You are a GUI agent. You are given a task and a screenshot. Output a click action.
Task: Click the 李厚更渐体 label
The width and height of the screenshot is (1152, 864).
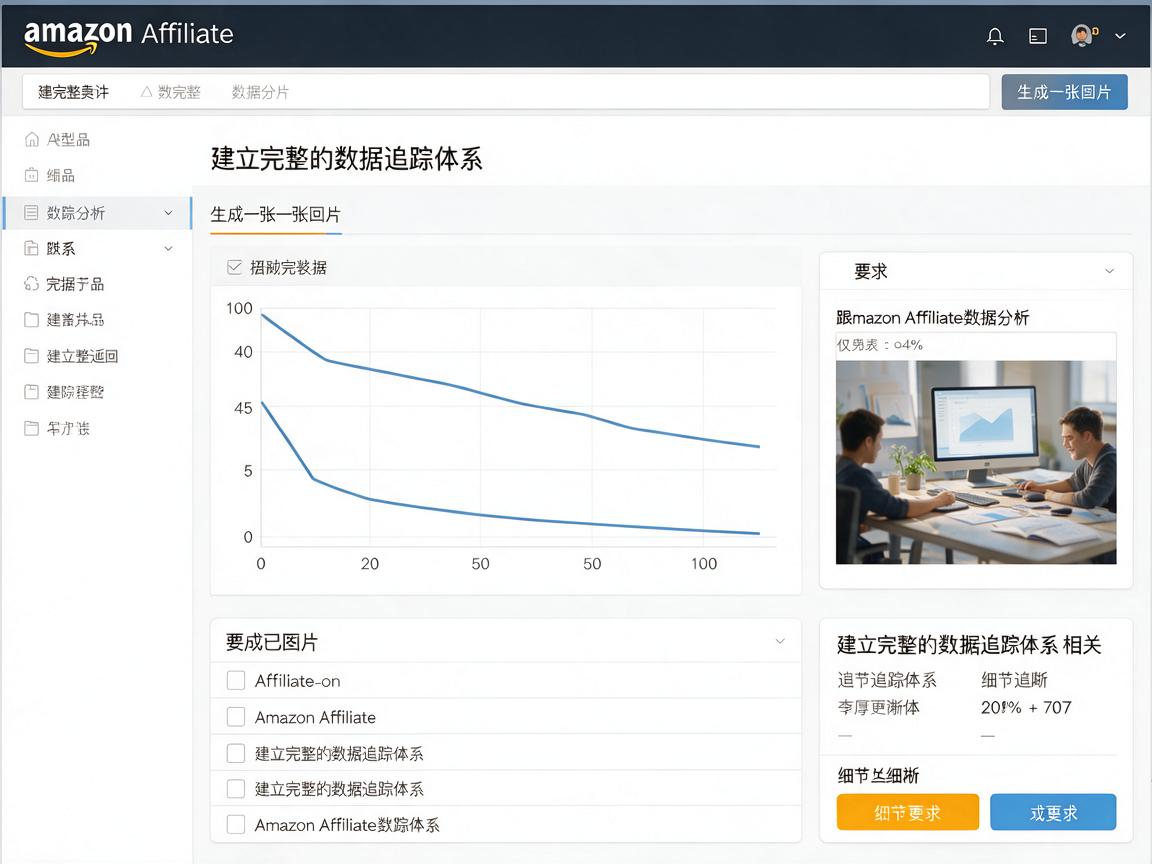tap(879, 707)
